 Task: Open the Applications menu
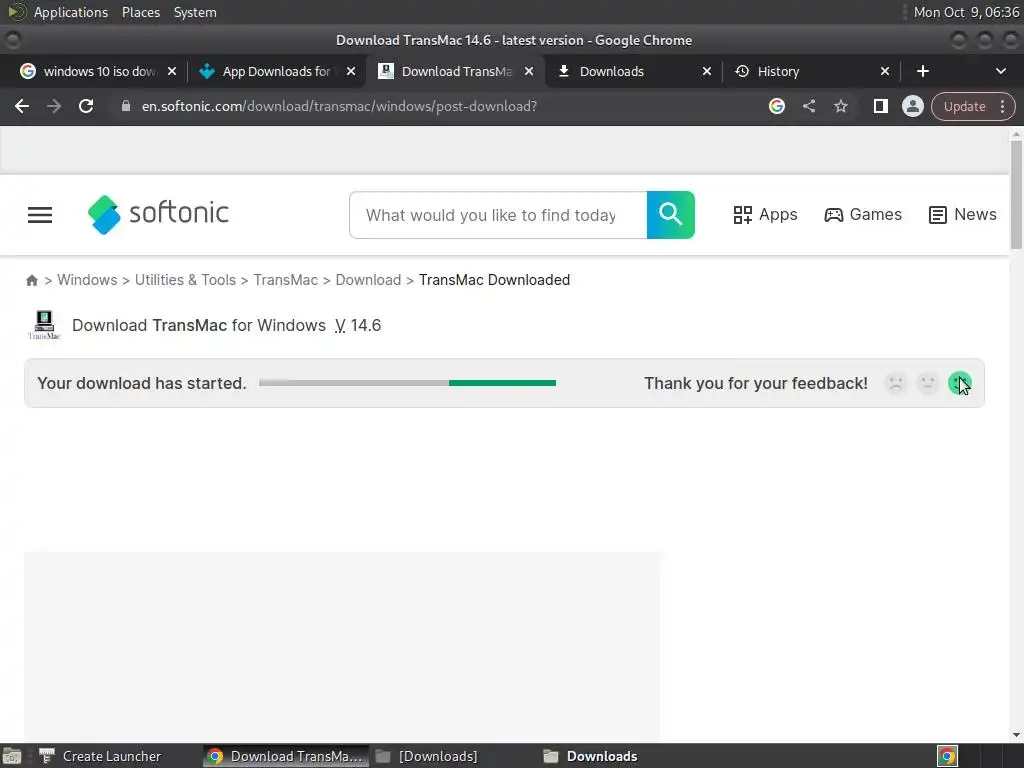(71, 12)
